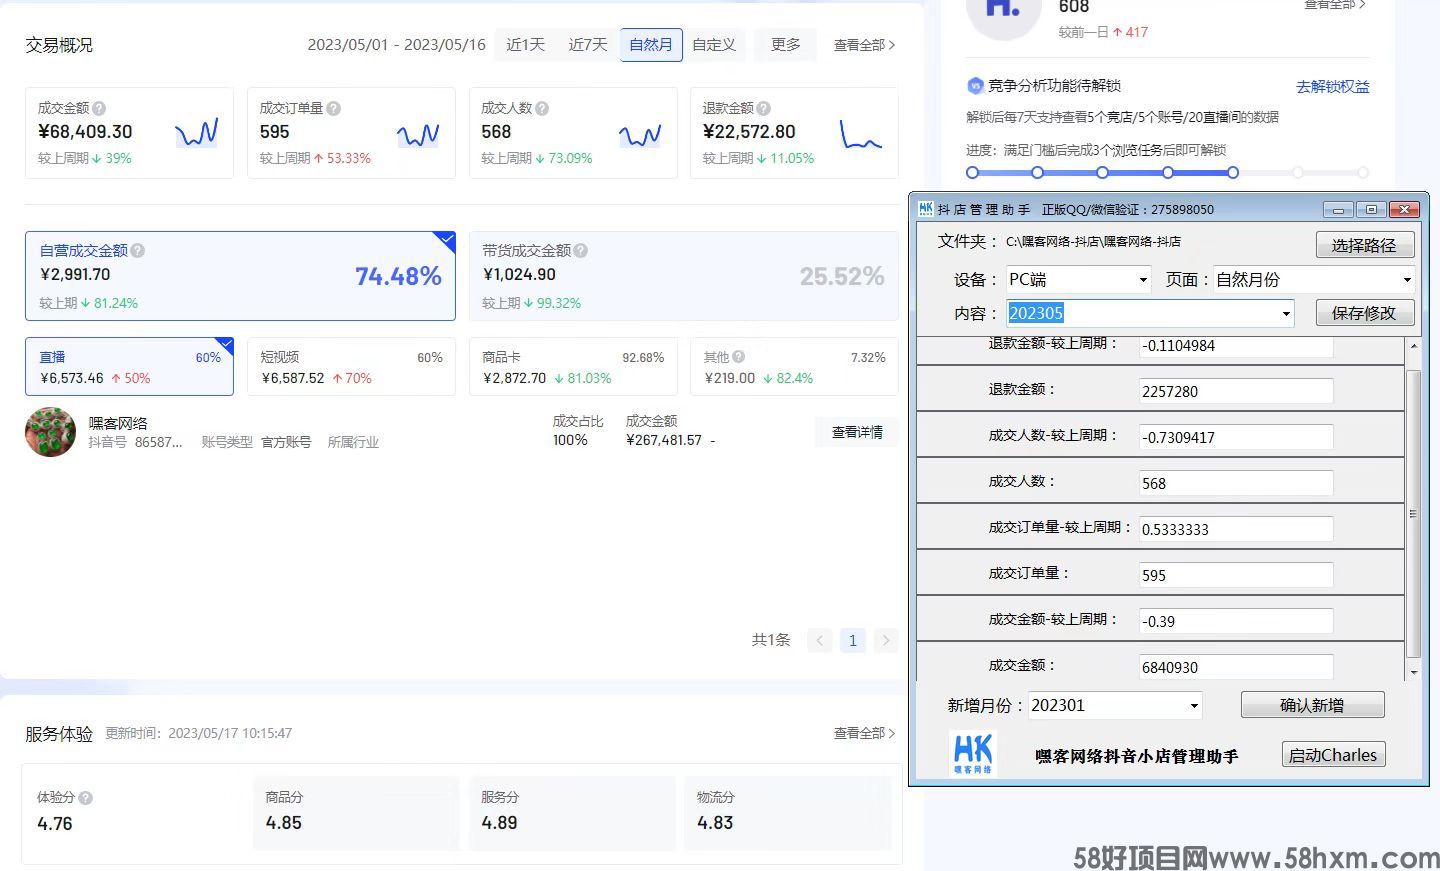This screenshot has width=1440, height=871.
Task: Click 成交金额 ¥68,409.30 metric card
Action: point(129,133)
